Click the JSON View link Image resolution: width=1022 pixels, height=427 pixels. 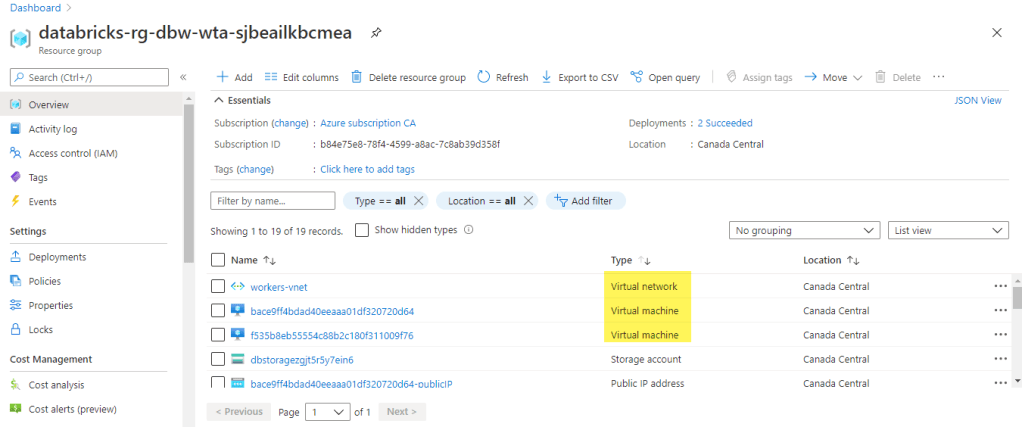pyautogui.click(x=978, y=100)
